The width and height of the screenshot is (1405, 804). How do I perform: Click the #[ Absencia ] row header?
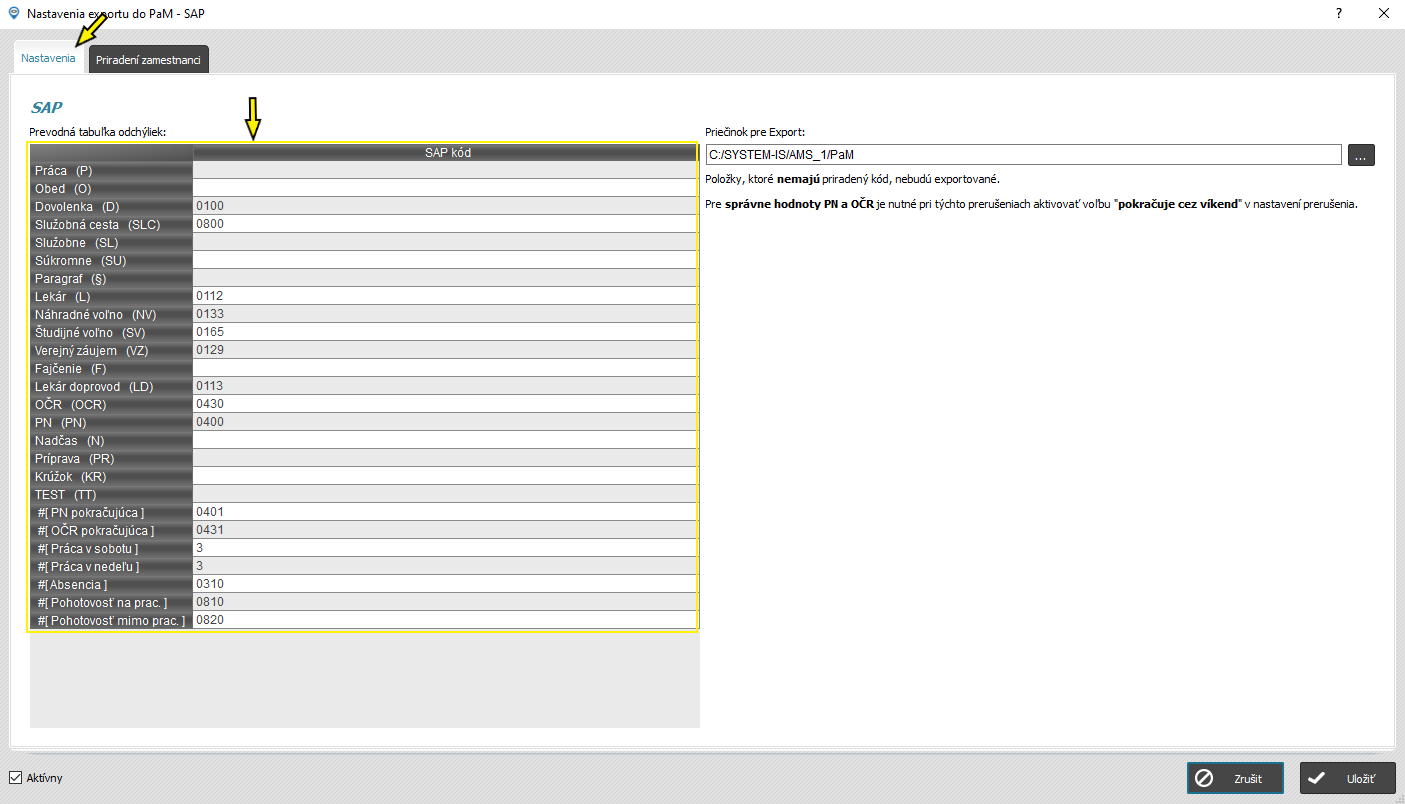[x=111, y=584]
